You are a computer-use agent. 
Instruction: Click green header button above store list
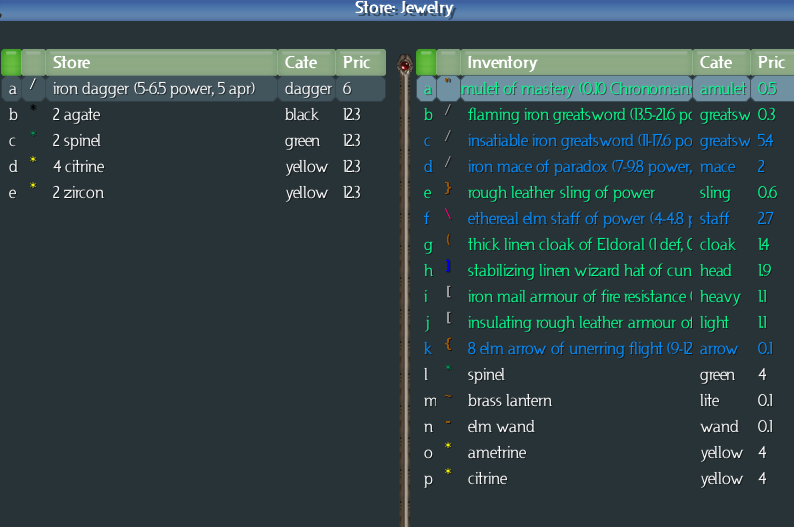12,63
